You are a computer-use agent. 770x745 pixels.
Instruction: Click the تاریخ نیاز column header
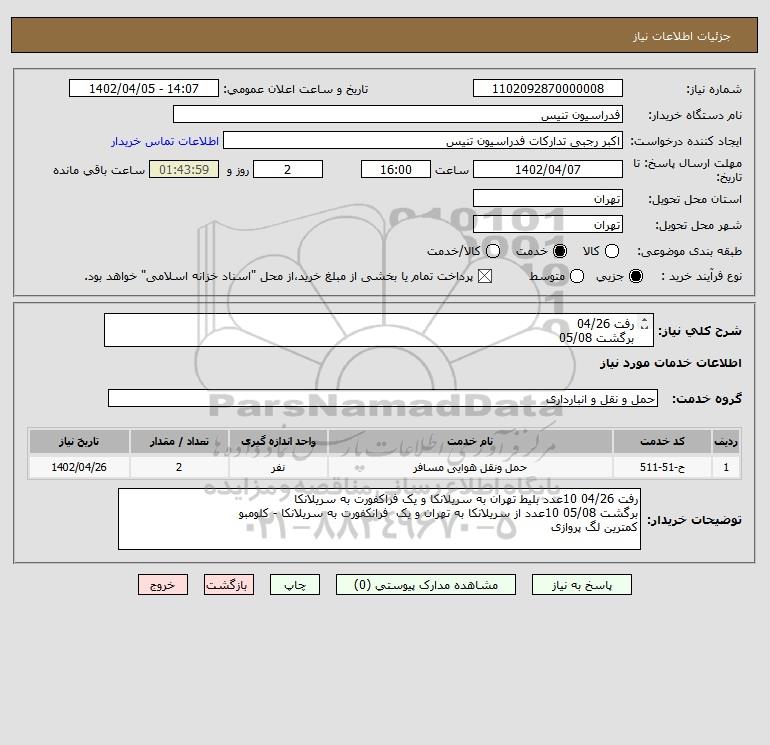pyautogui.click(x=79, y=441)
